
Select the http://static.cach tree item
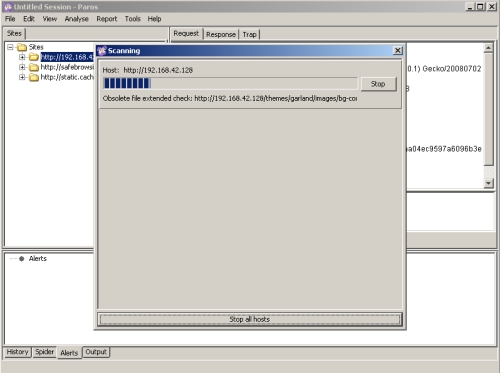(67, 77)
